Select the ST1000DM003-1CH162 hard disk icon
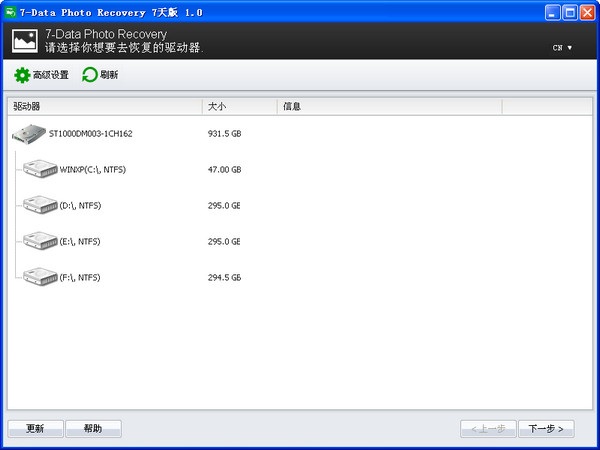Screen dimensions: 600x450 point(29,134)
